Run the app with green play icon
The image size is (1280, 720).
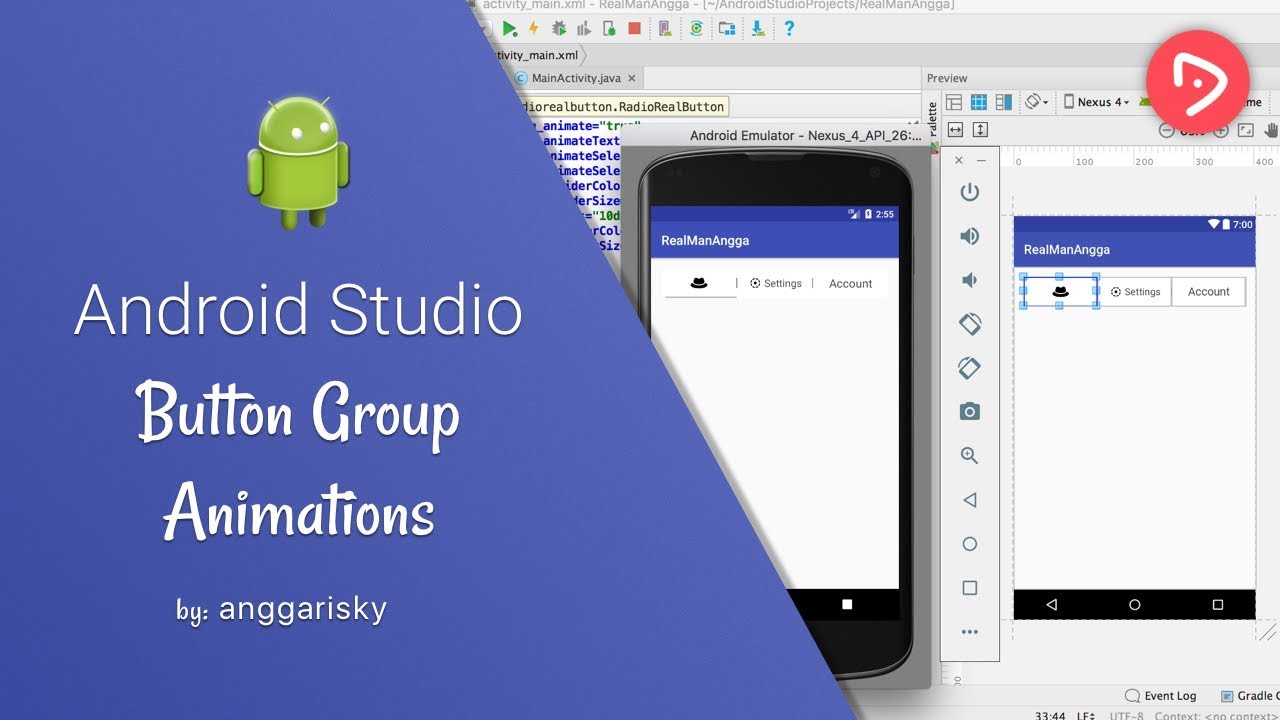pos(510,28)
